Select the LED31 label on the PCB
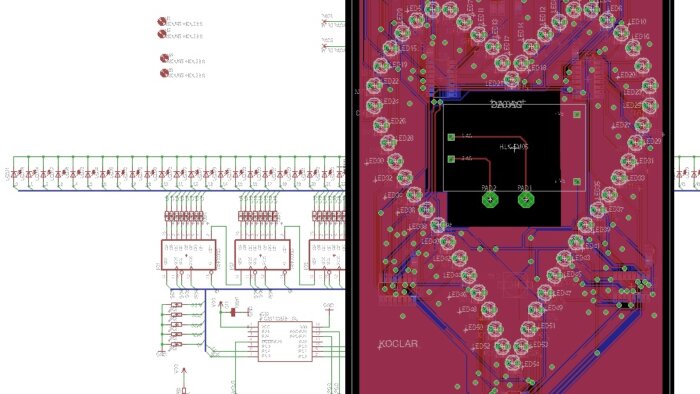Viewport: 700px width, 394px height. (645, 161)
